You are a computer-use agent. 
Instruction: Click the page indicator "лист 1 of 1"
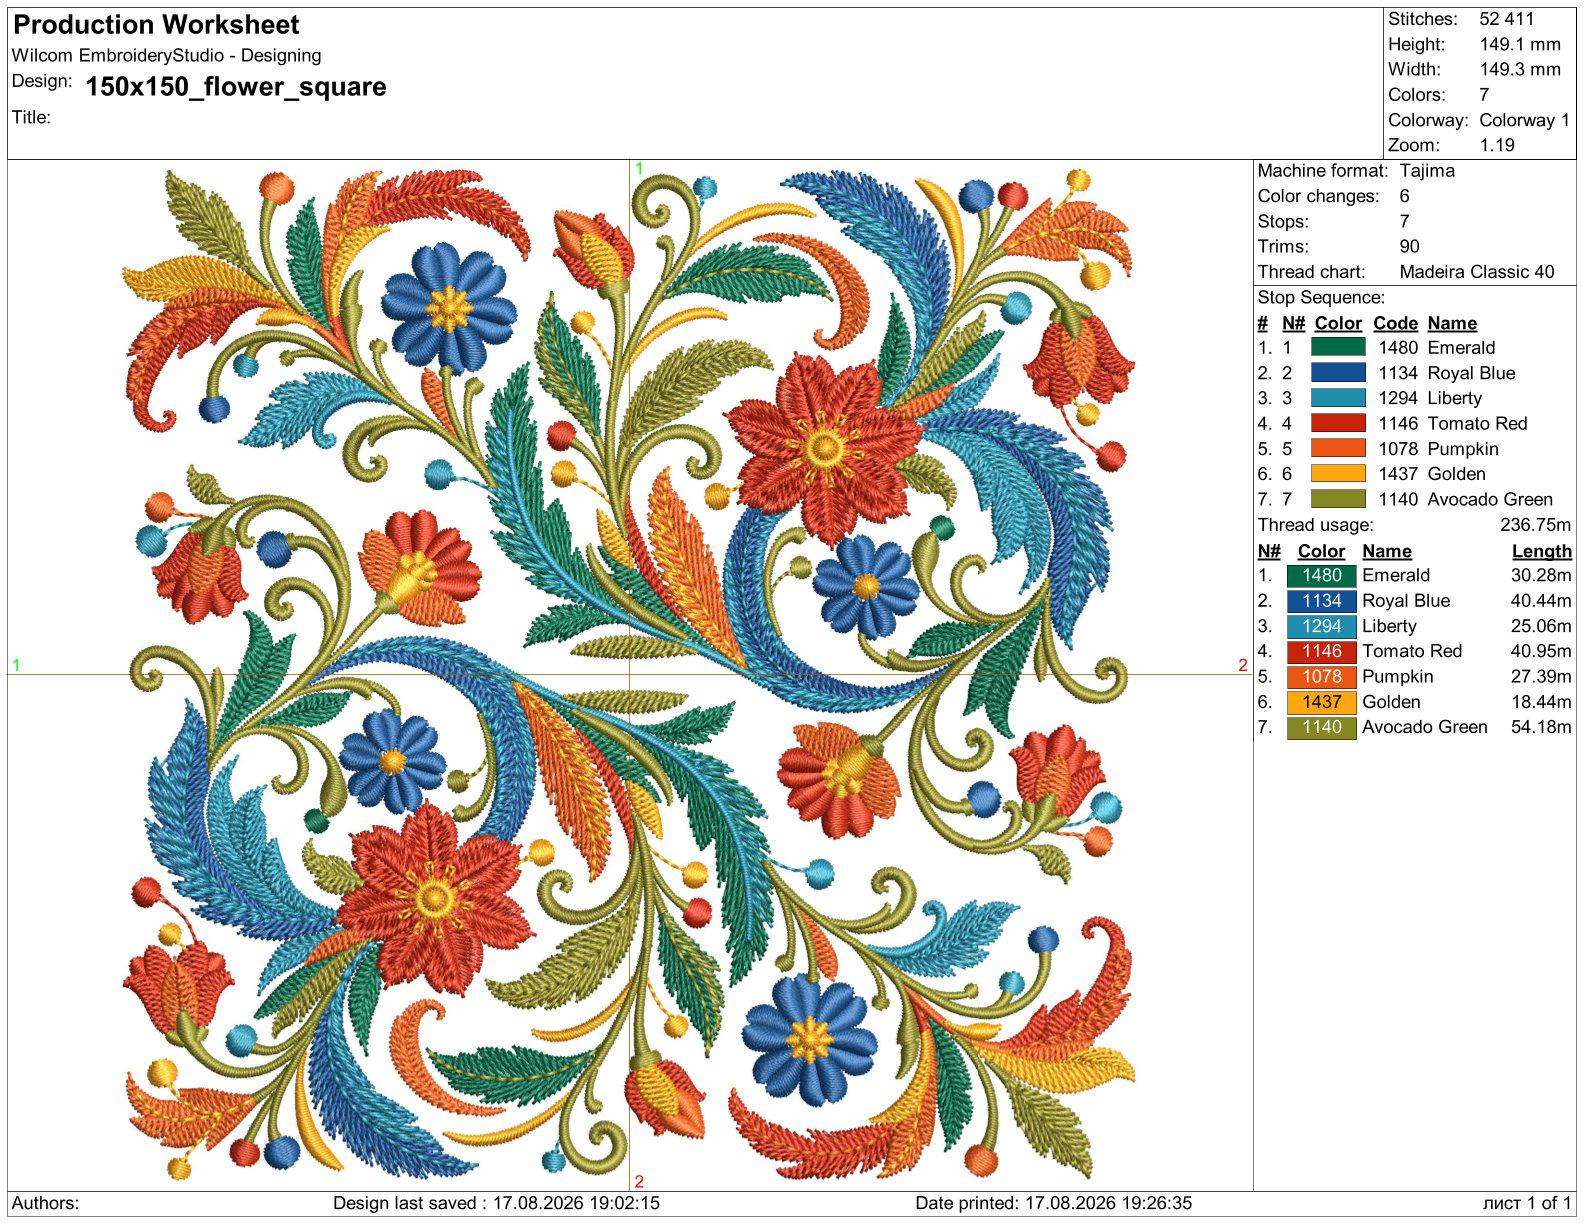(1528, 1203)
